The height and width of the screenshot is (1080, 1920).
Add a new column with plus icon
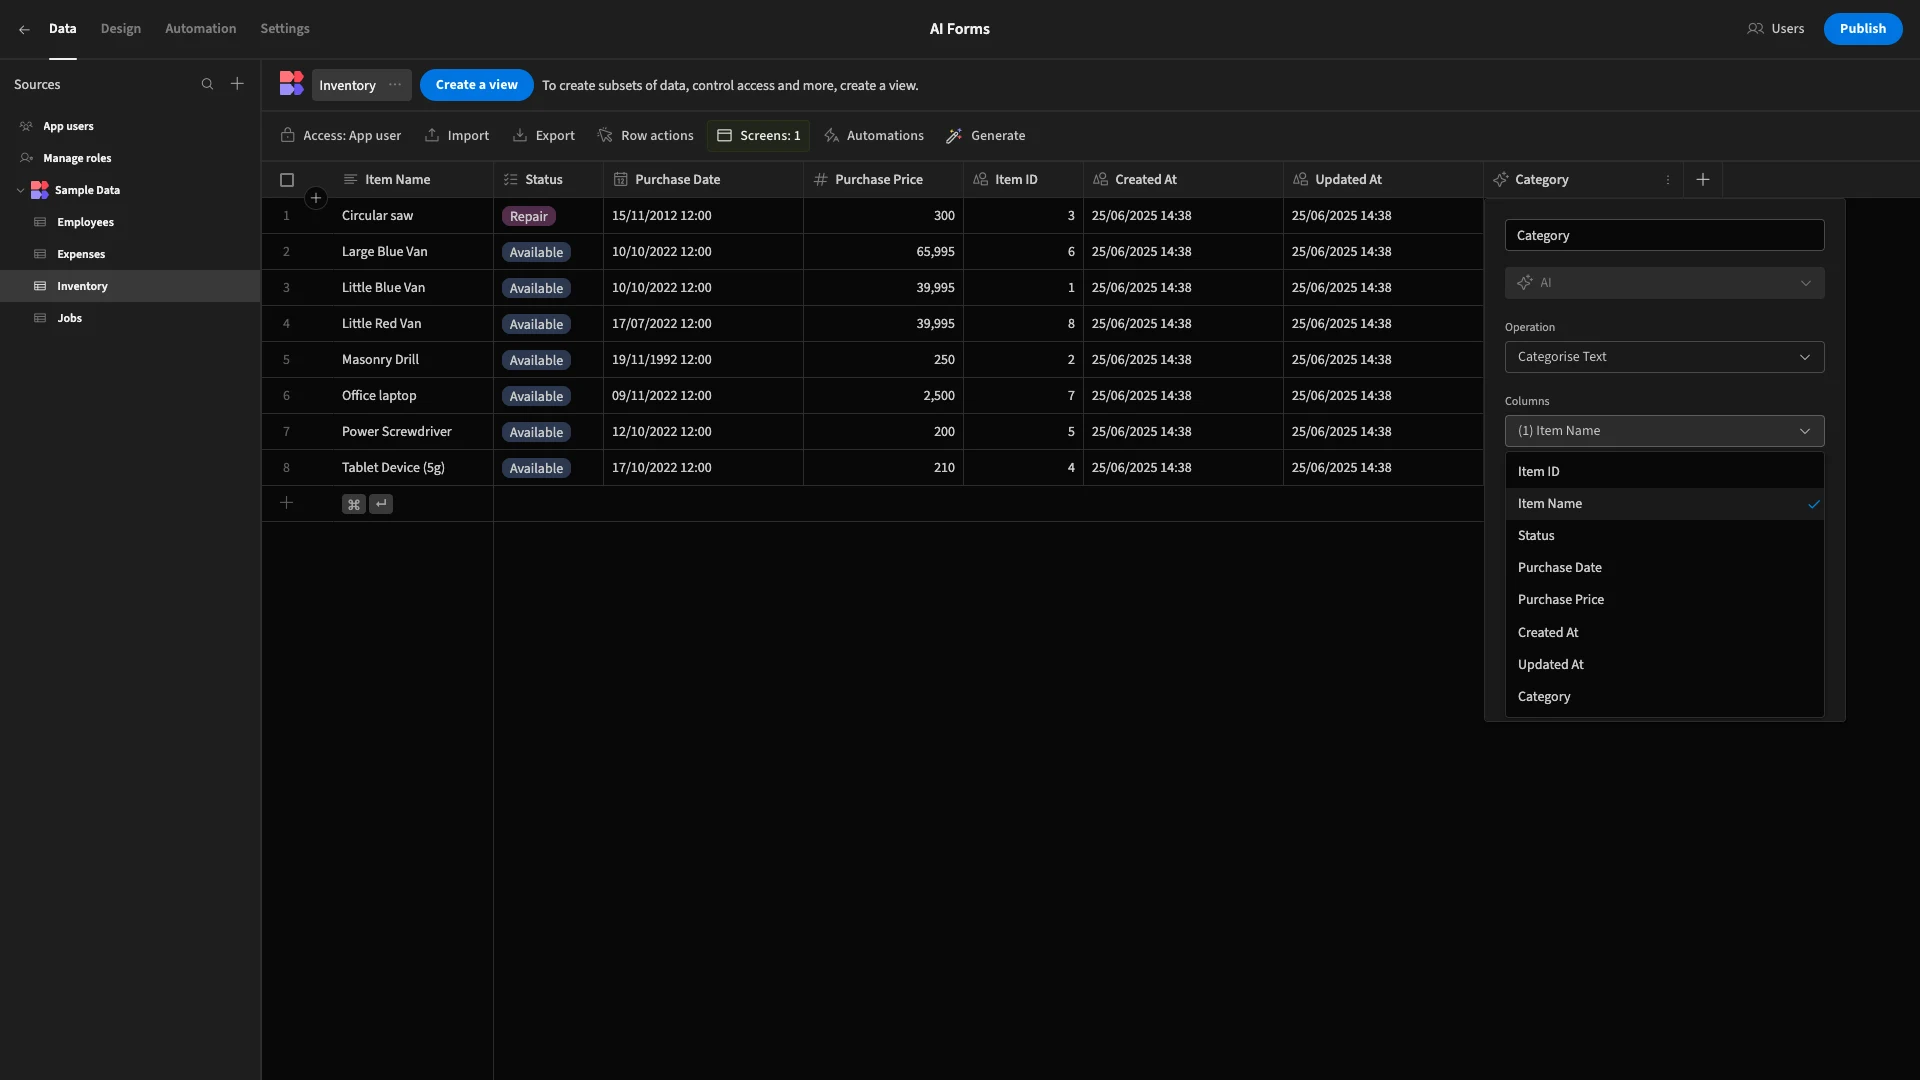1703,179
